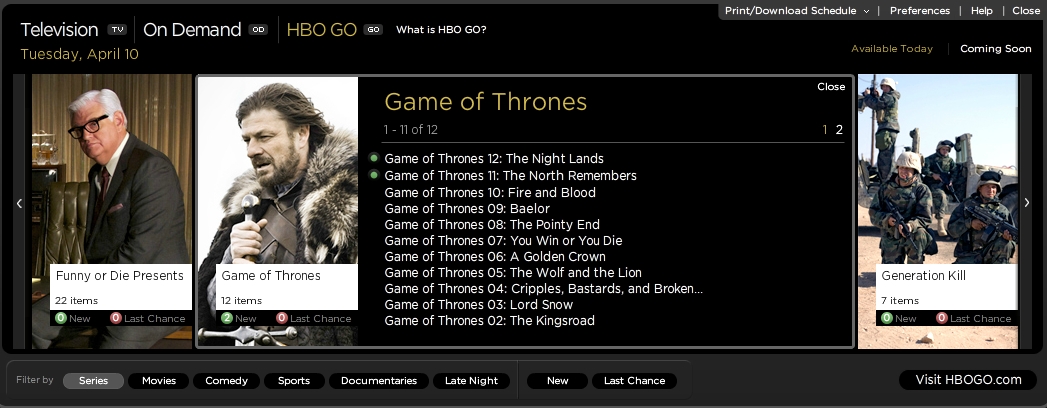Screen dimensions: 1047x408
Task: Open episode 02: The Kingsroad
Action: [489, 321]
